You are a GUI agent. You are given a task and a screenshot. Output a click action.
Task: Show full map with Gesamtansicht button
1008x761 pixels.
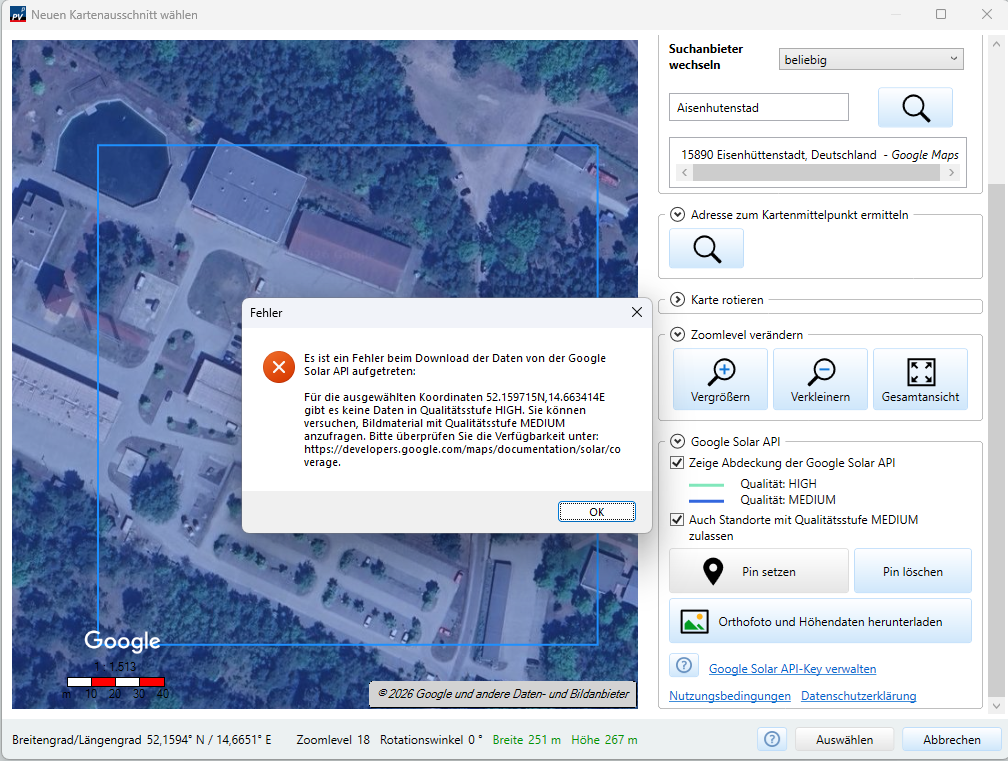tap(920, 379)
